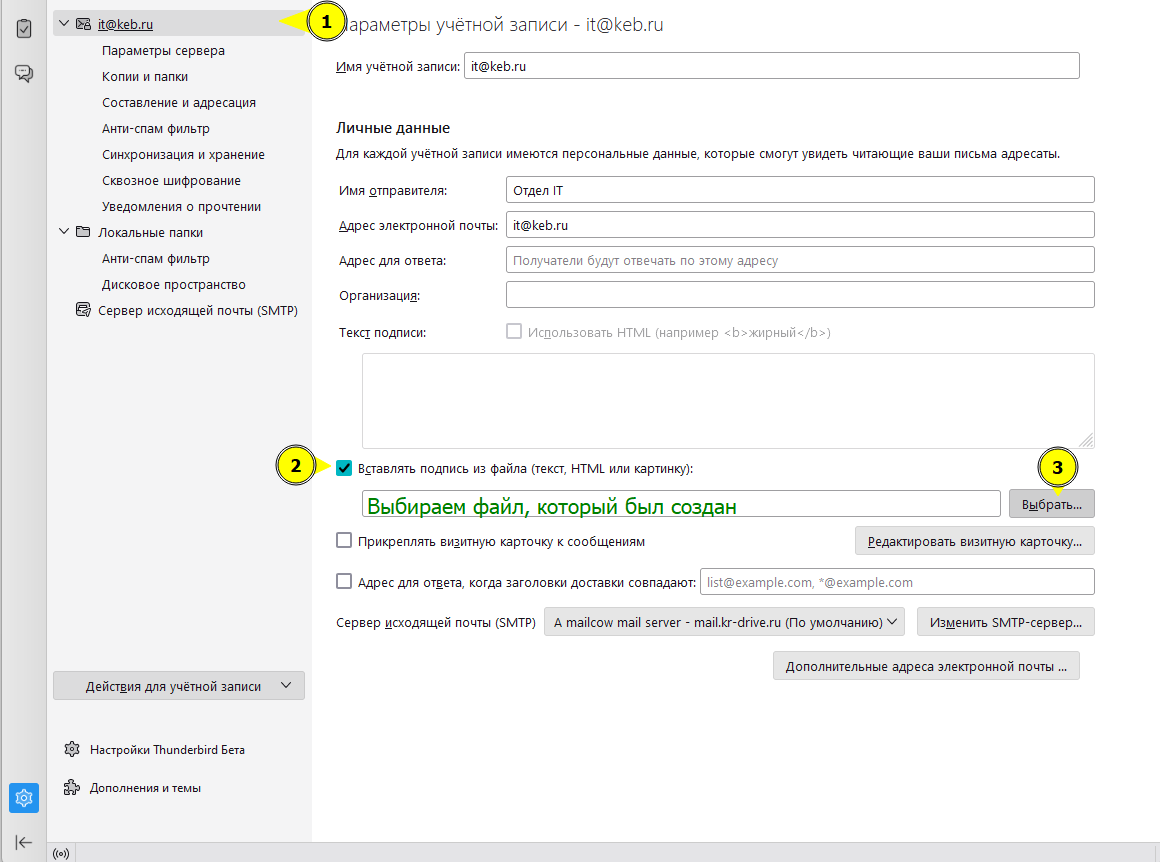The width and height of the screenshot is (1160, 862).
Task: Toggle reply address when headers match
Action: point(344,581)
